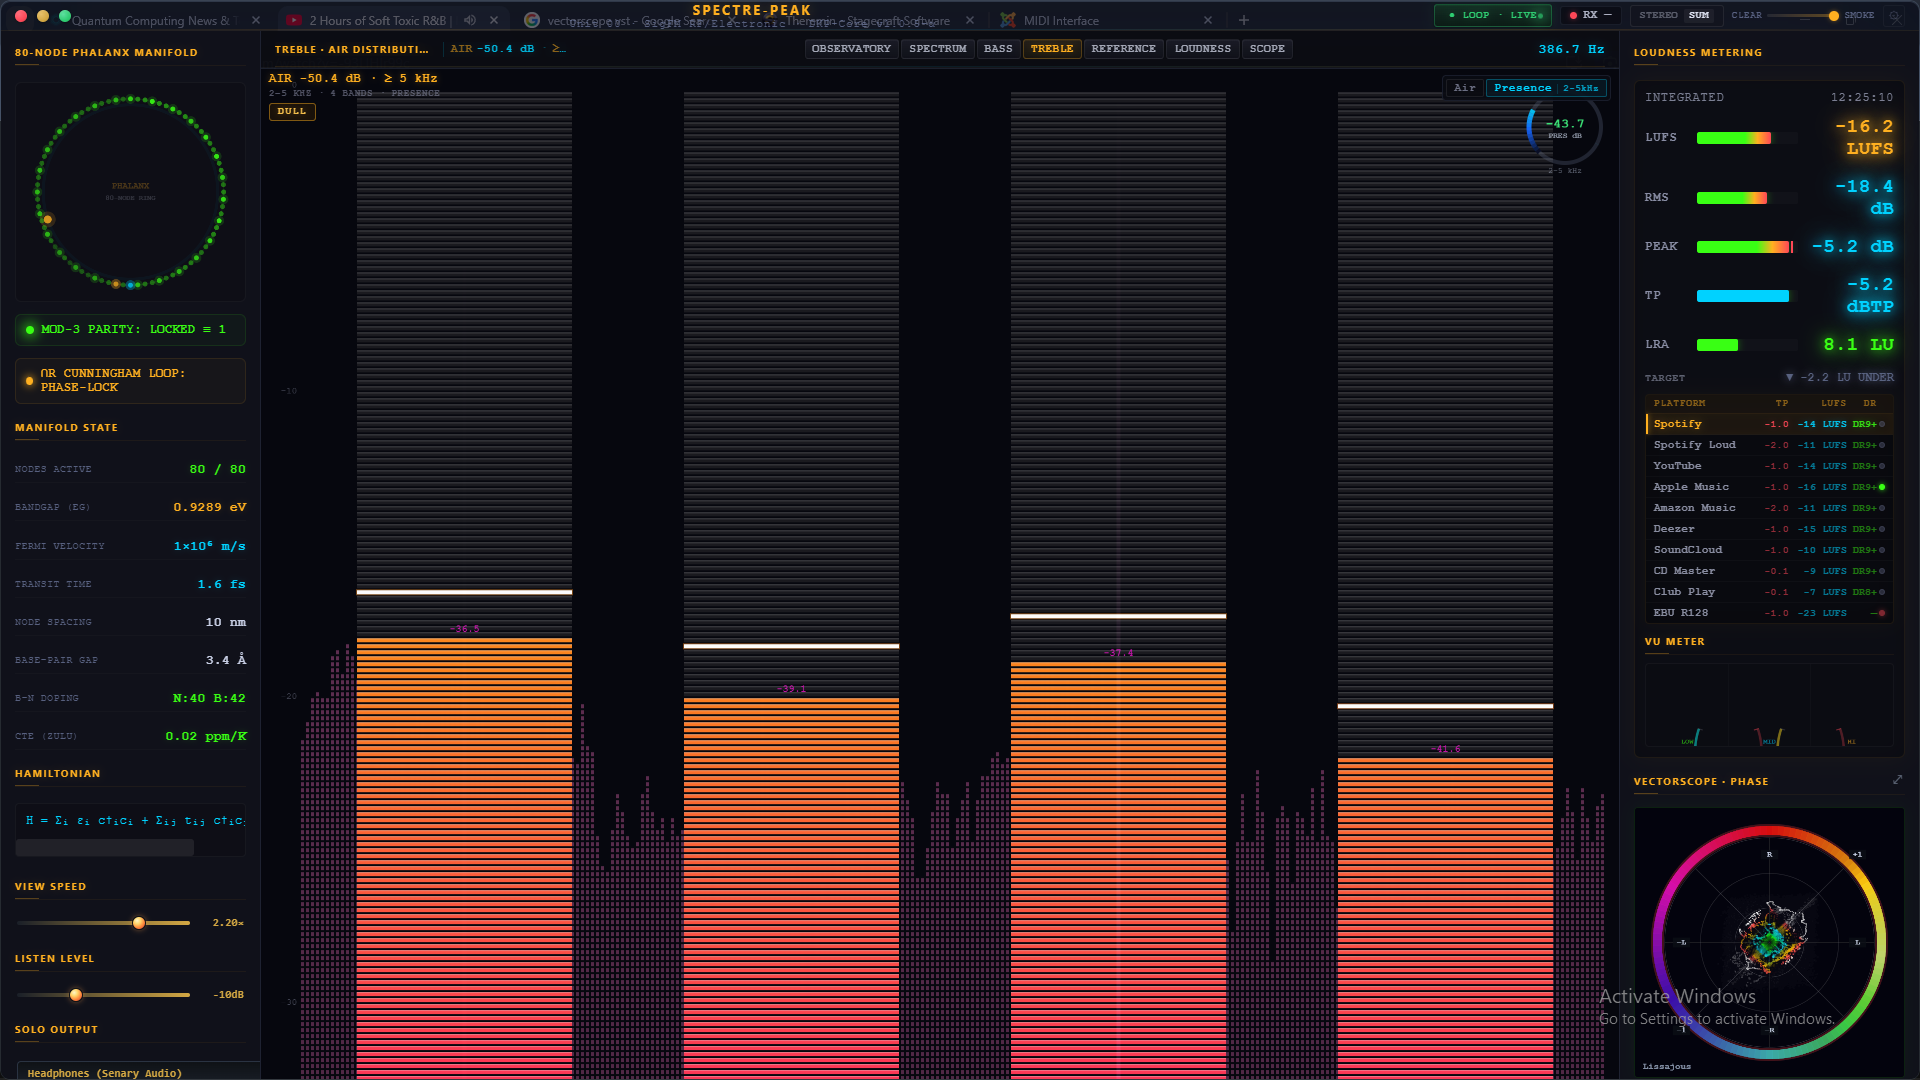Click the Hamiltonian formula field
This screenshot has width=1920, height=1080.
[x=130, y=820]
